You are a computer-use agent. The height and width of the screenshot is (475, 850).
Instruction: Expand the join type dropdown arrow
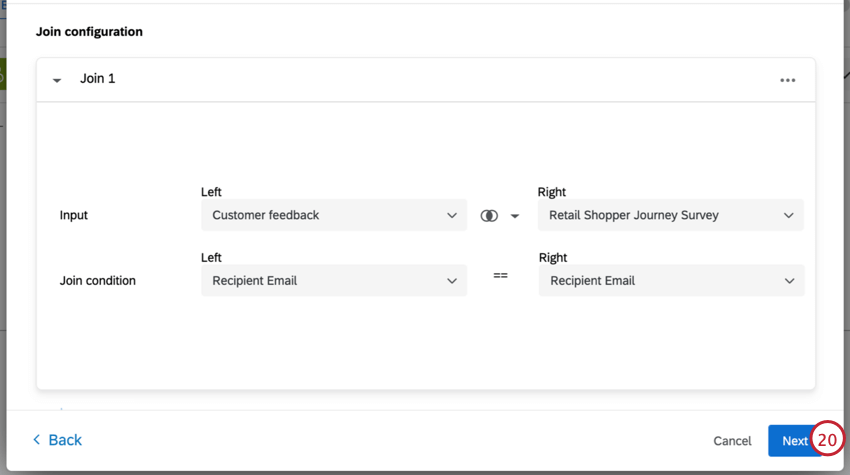pyautogui.click(x=515, y=215)
